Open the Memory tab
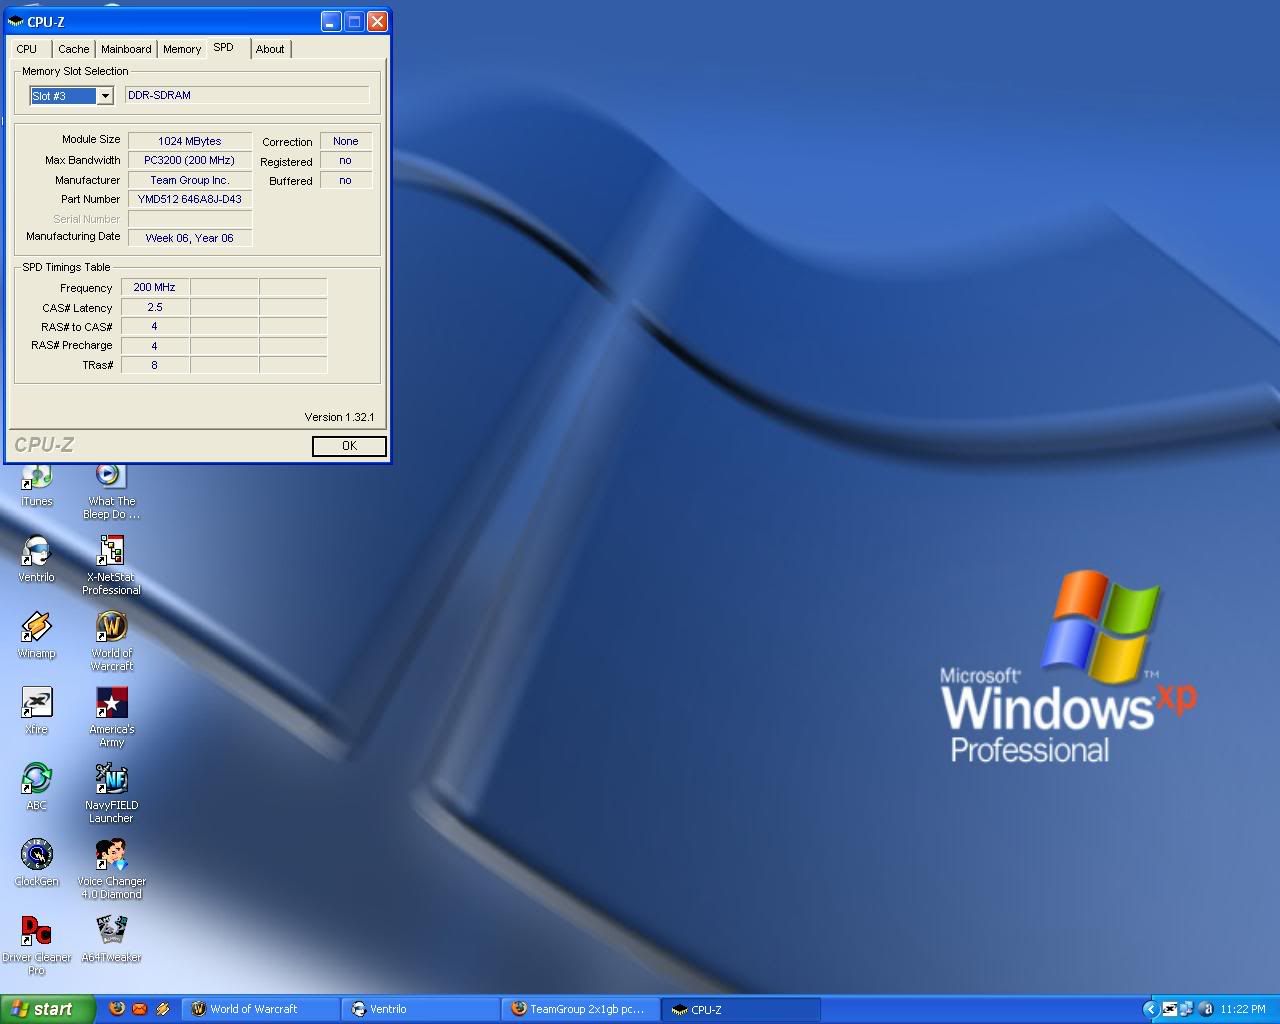 pyautogui.click(x=182, y=49)
